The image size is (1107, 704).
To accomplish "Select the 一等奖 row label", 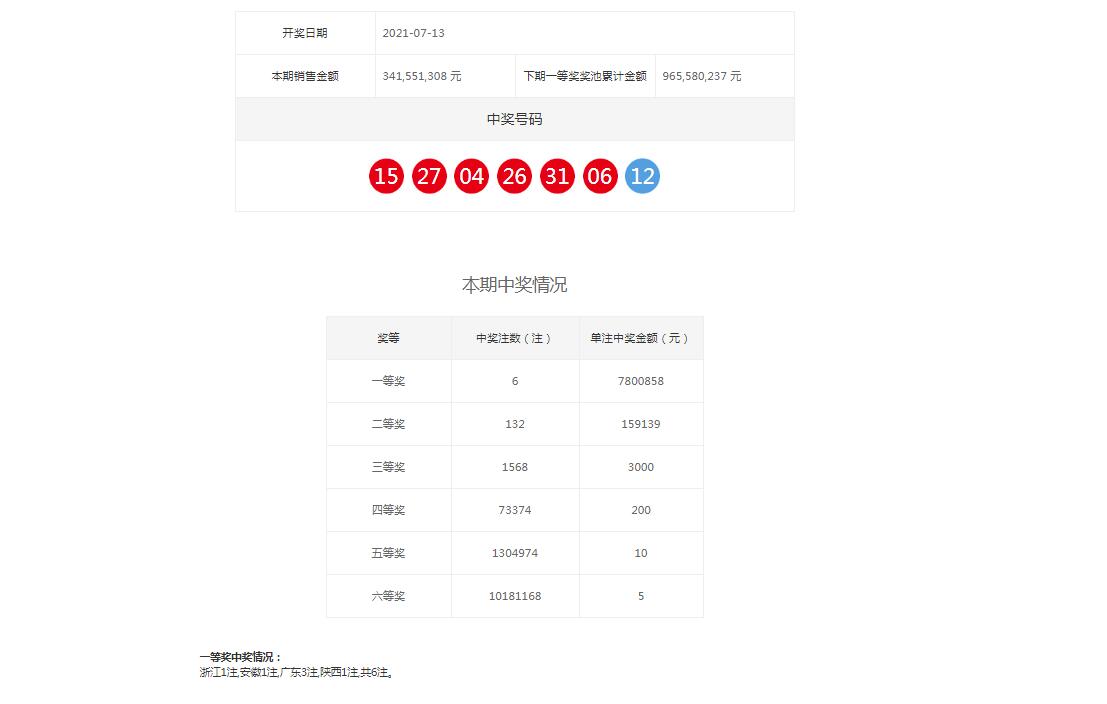I will [x=388, y=381].
